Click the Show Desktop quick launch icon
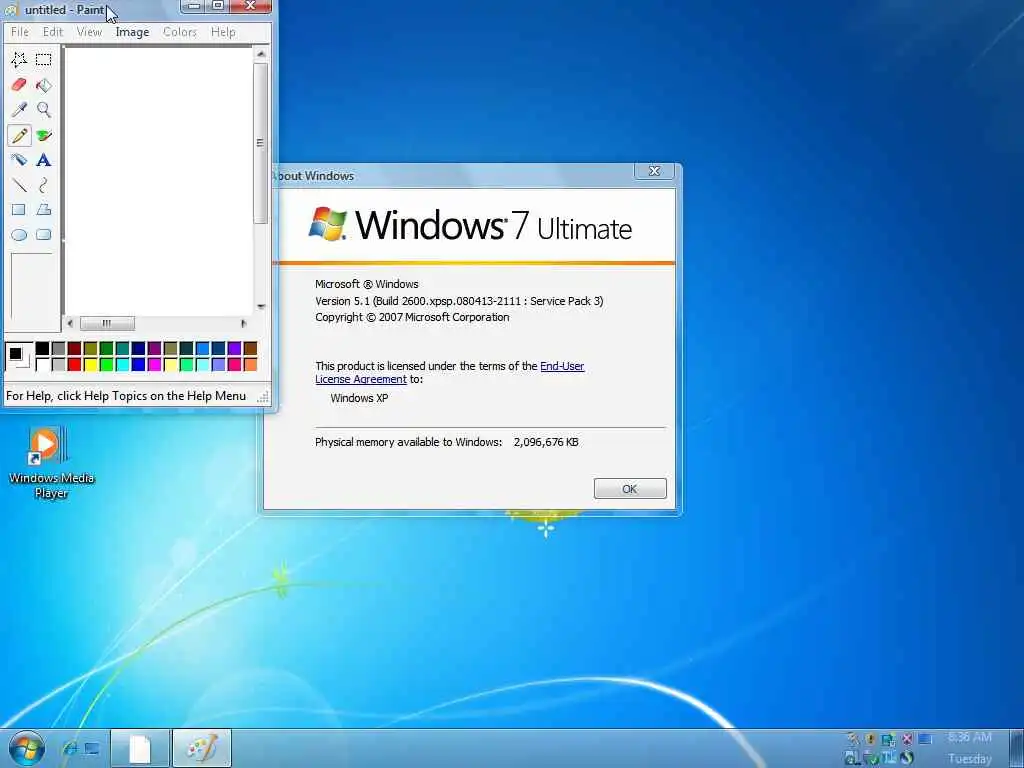 pos(92,748)
